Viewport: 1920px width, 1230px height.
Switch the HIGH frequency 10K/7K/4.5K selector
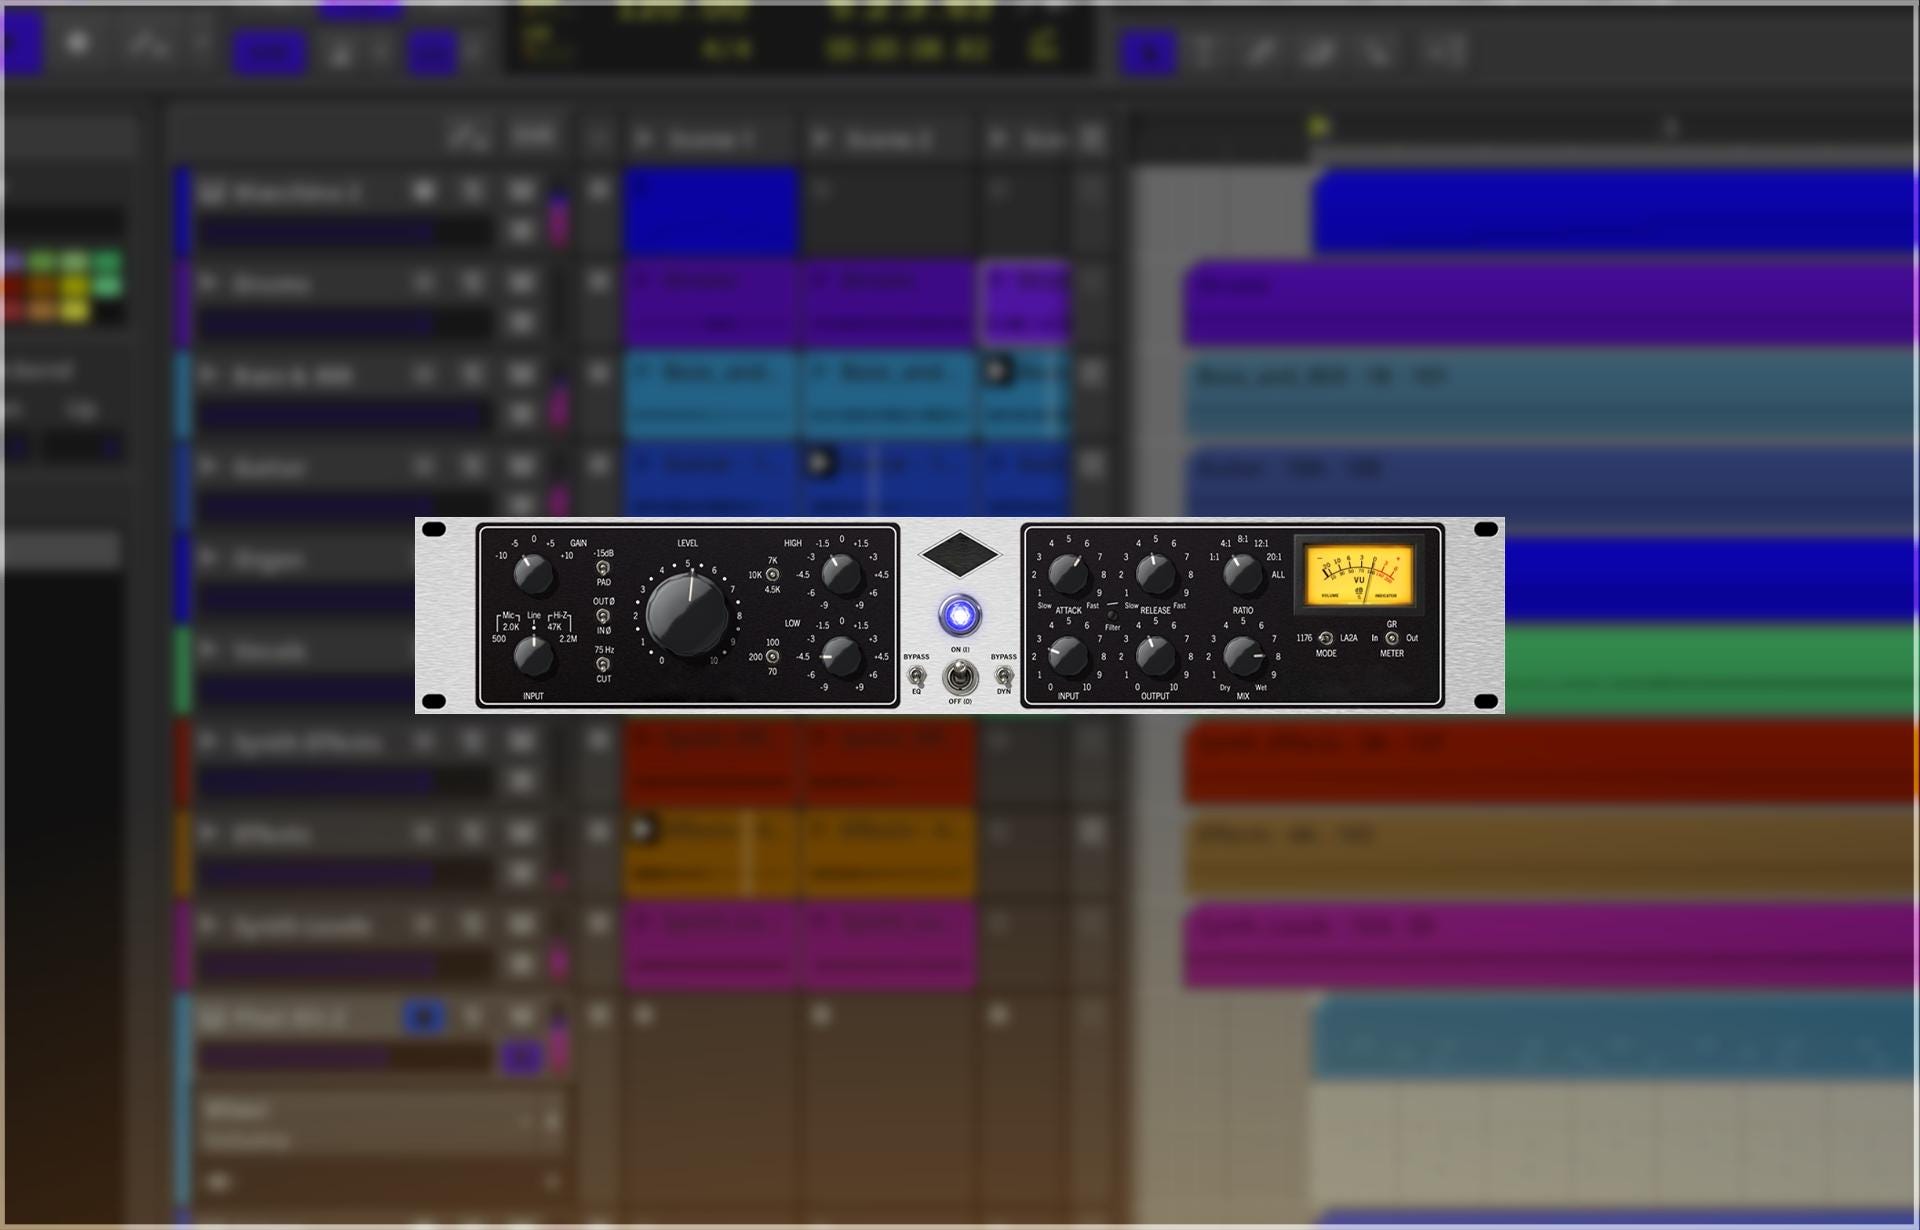[772, 575]
